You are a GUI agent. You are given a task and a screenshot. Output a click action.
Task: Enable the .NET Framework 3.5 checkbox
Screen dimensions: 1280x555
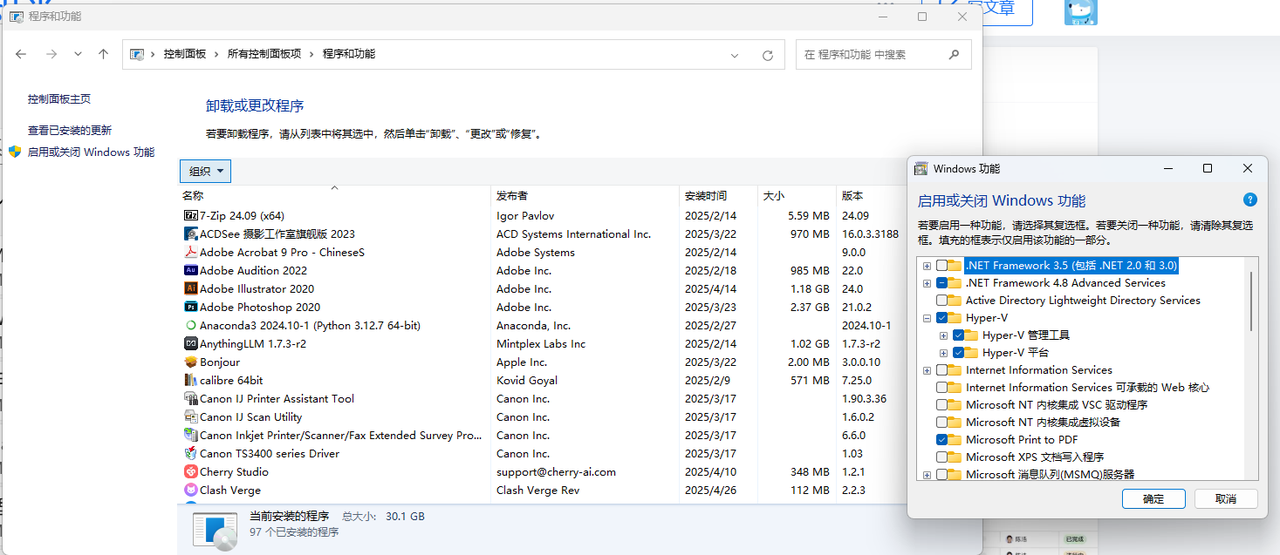[942, 265]
